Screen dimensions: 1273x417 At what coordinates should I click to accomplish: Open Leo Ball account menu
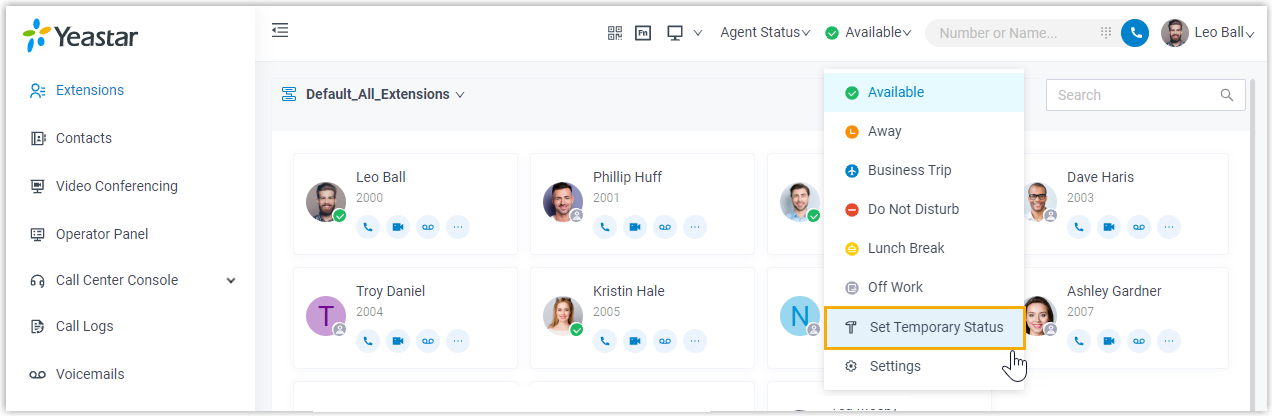1208,33
